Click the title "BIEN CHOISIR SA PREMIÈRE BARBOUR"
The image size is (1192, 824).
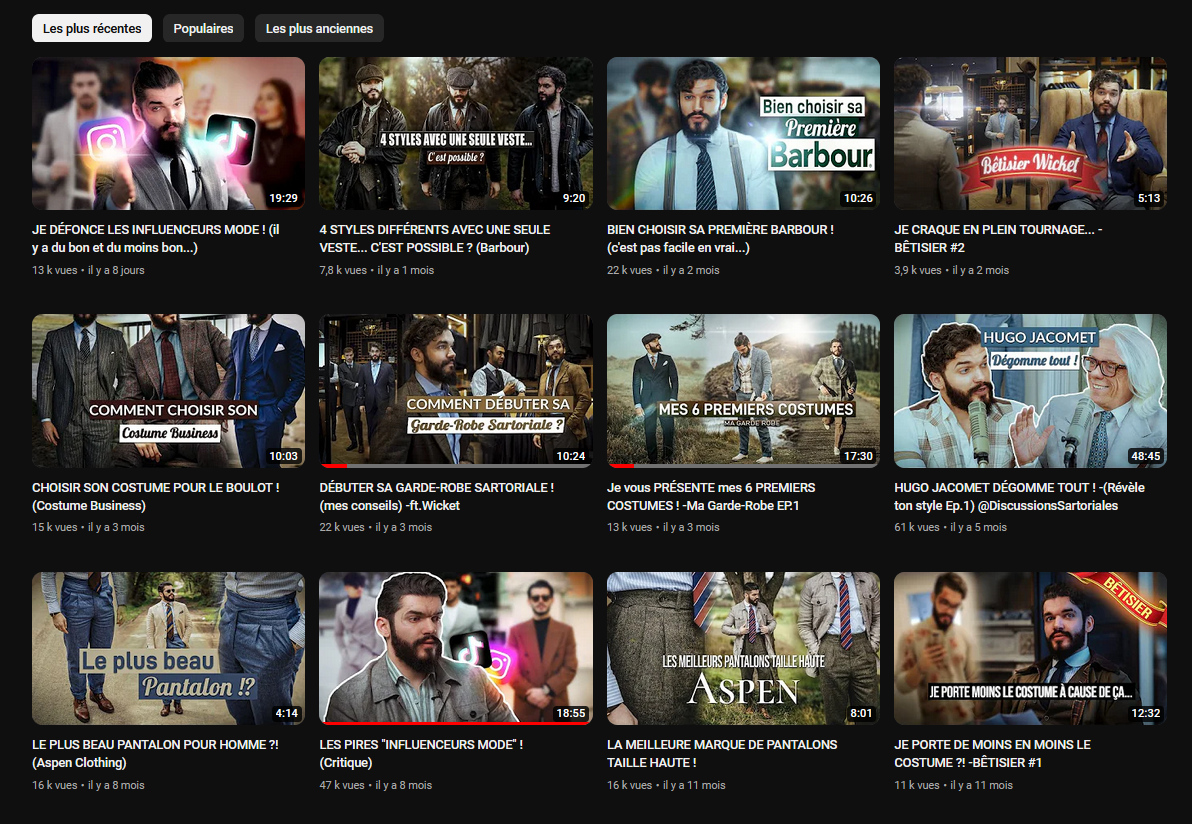coord(720,230)
